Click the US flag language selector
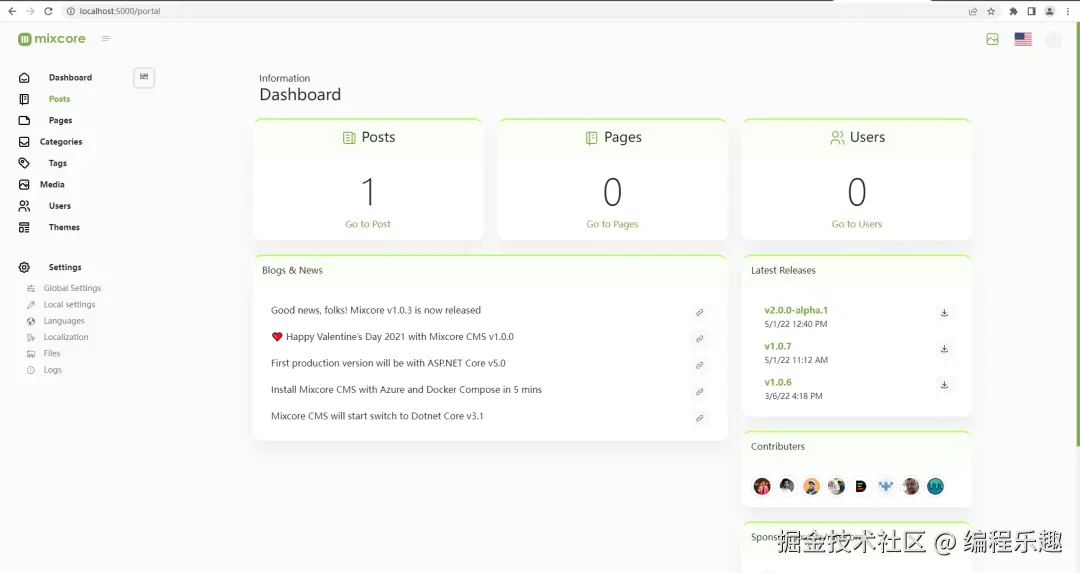The height and width of the screenshot is (573, 1080). 1023,39
